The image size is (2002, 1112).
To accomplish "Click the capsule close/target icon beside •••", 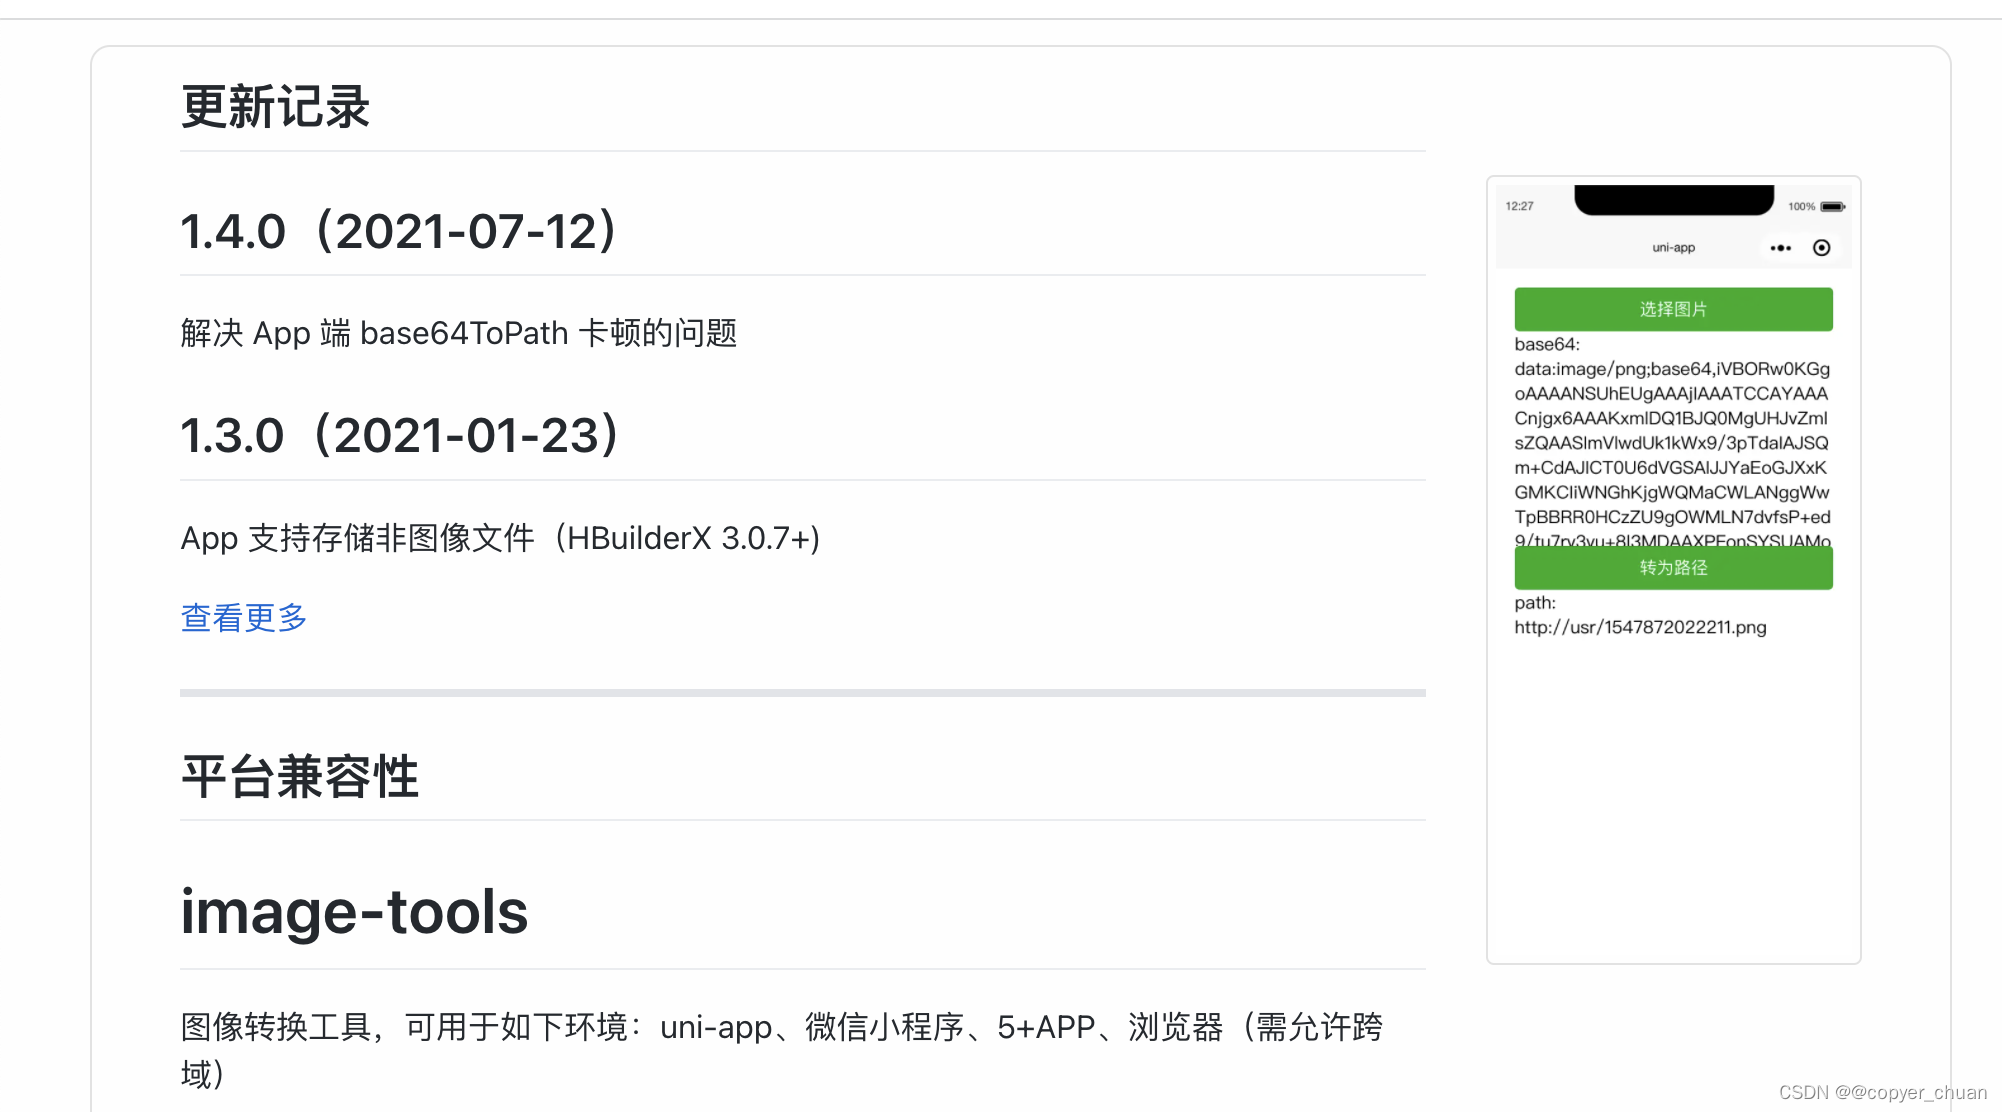I will [1822, 247].
